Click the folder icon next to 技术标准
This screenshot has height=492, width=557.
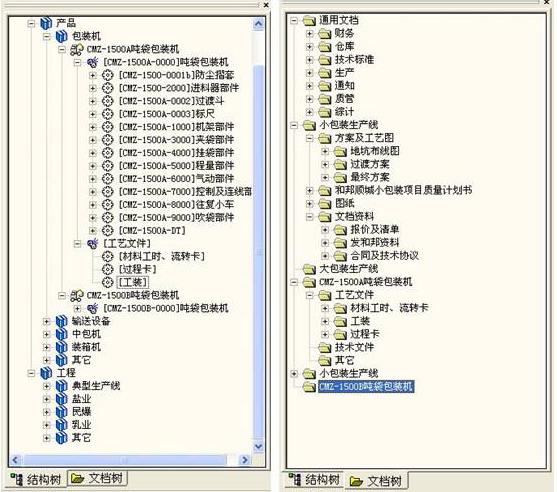pos(325,60)
